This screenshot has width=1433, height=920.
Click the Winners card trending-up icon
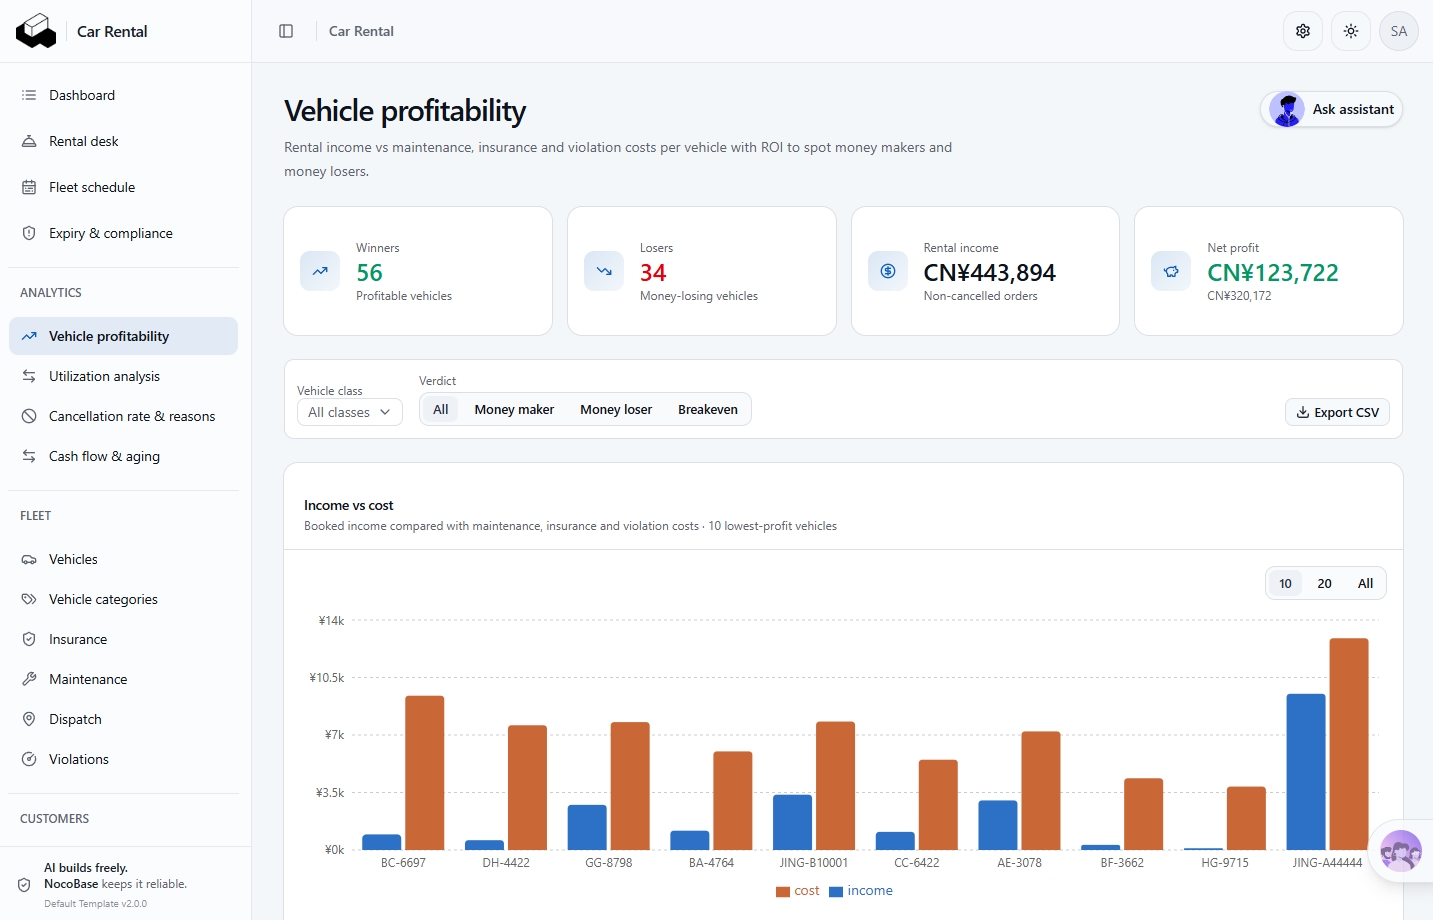coord(320,271)
